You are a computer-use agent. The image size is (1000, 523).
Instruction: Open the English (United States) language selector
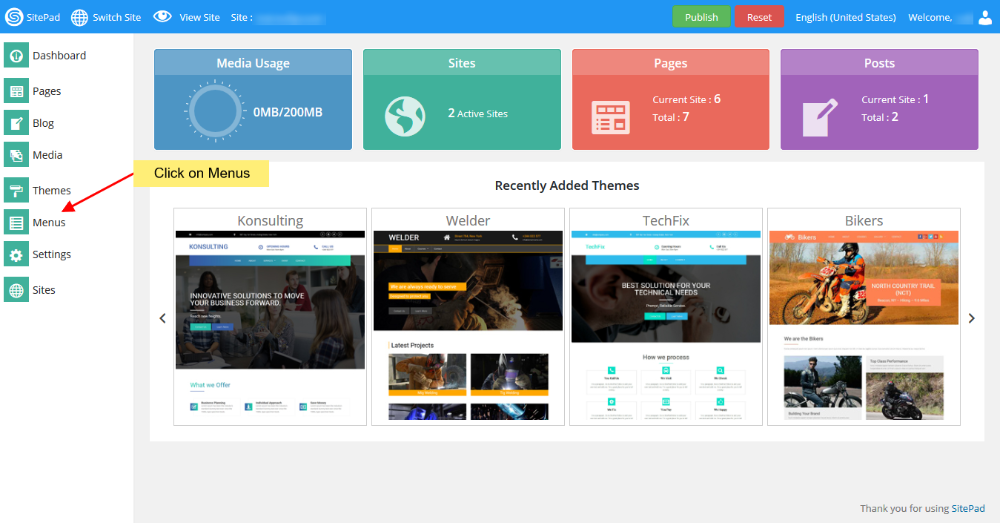(846, 17)
